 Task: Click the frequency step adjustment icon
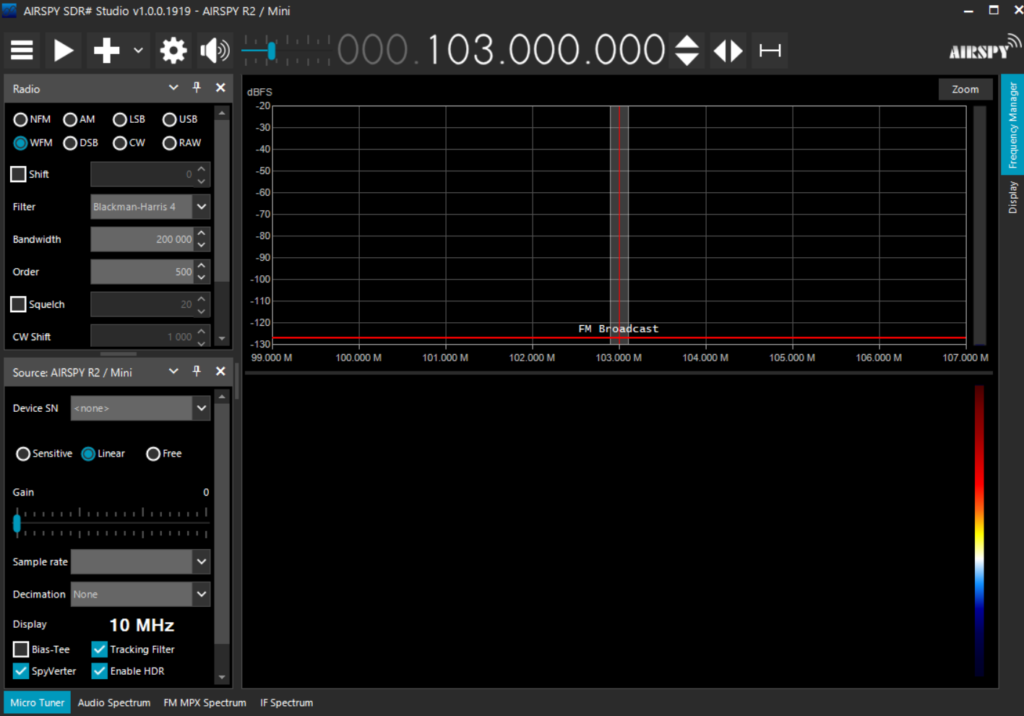pos(687,49)
